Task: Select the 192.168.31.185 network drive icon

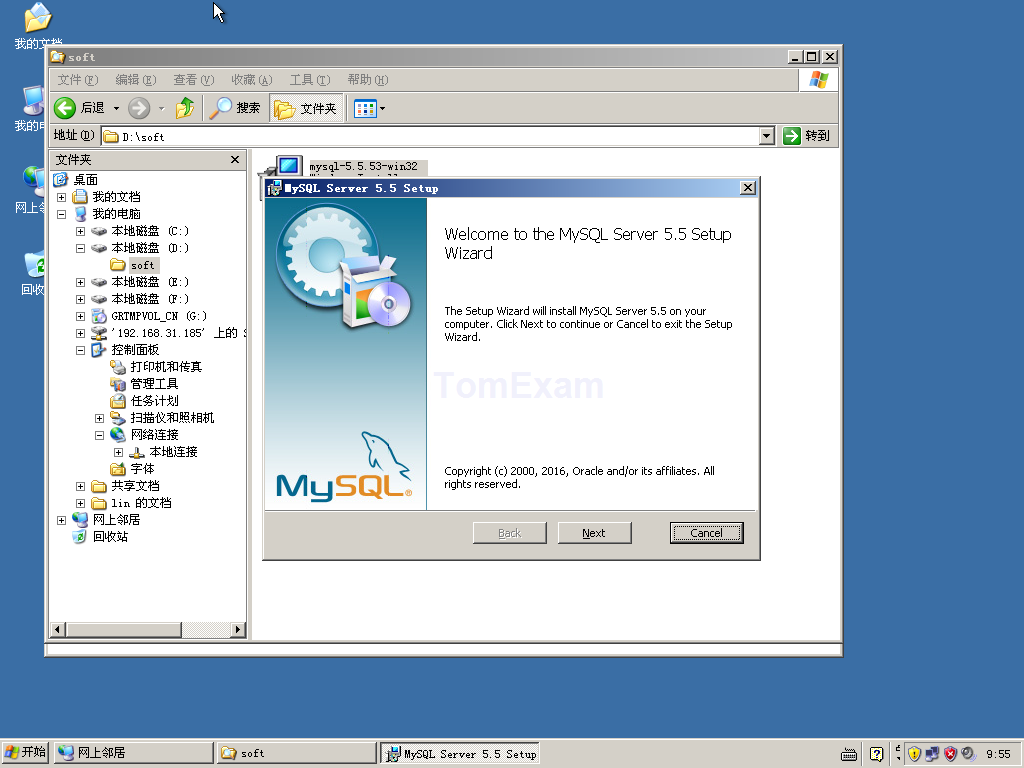Action: (99, 333)
